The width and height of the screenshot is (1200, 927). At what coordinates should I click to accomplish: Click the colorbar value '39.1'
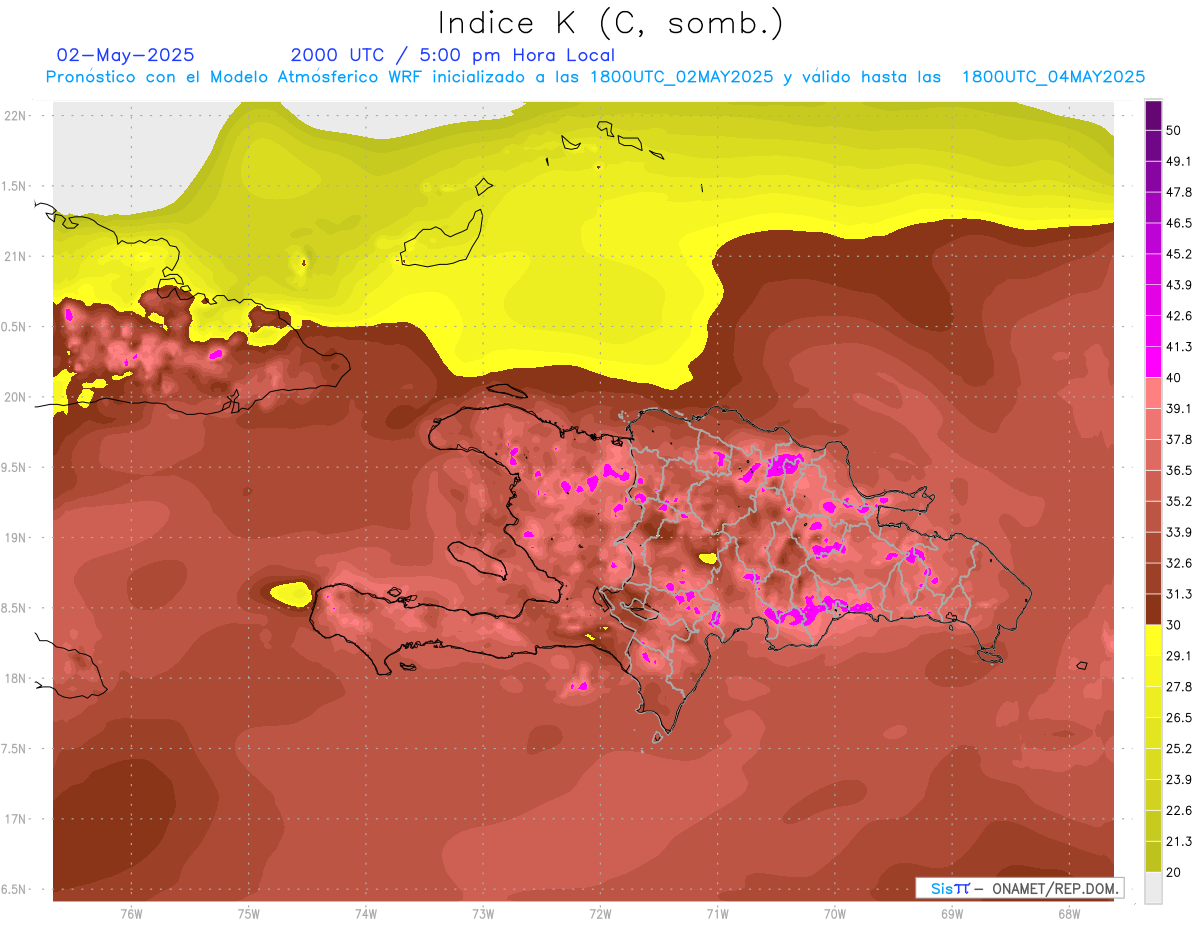pyautogui.click(x=1179, y=409)
